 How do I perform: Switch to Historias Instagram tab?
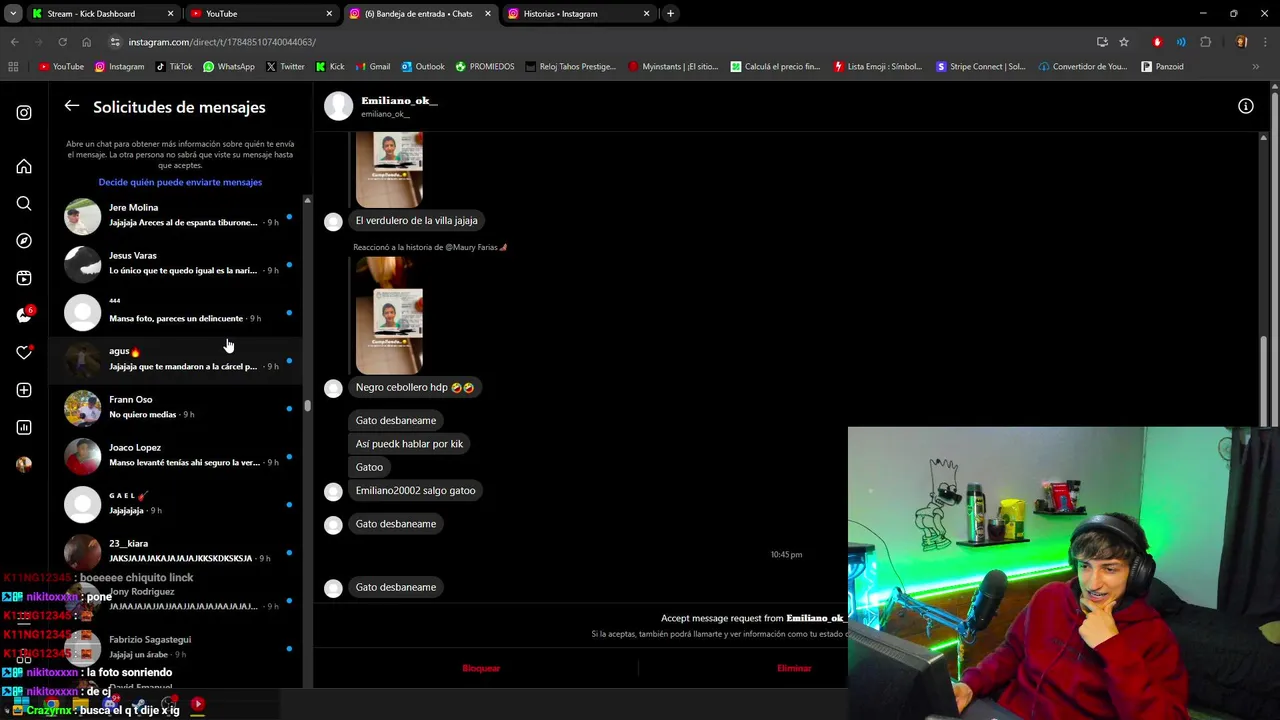click(x=580, y=14)
